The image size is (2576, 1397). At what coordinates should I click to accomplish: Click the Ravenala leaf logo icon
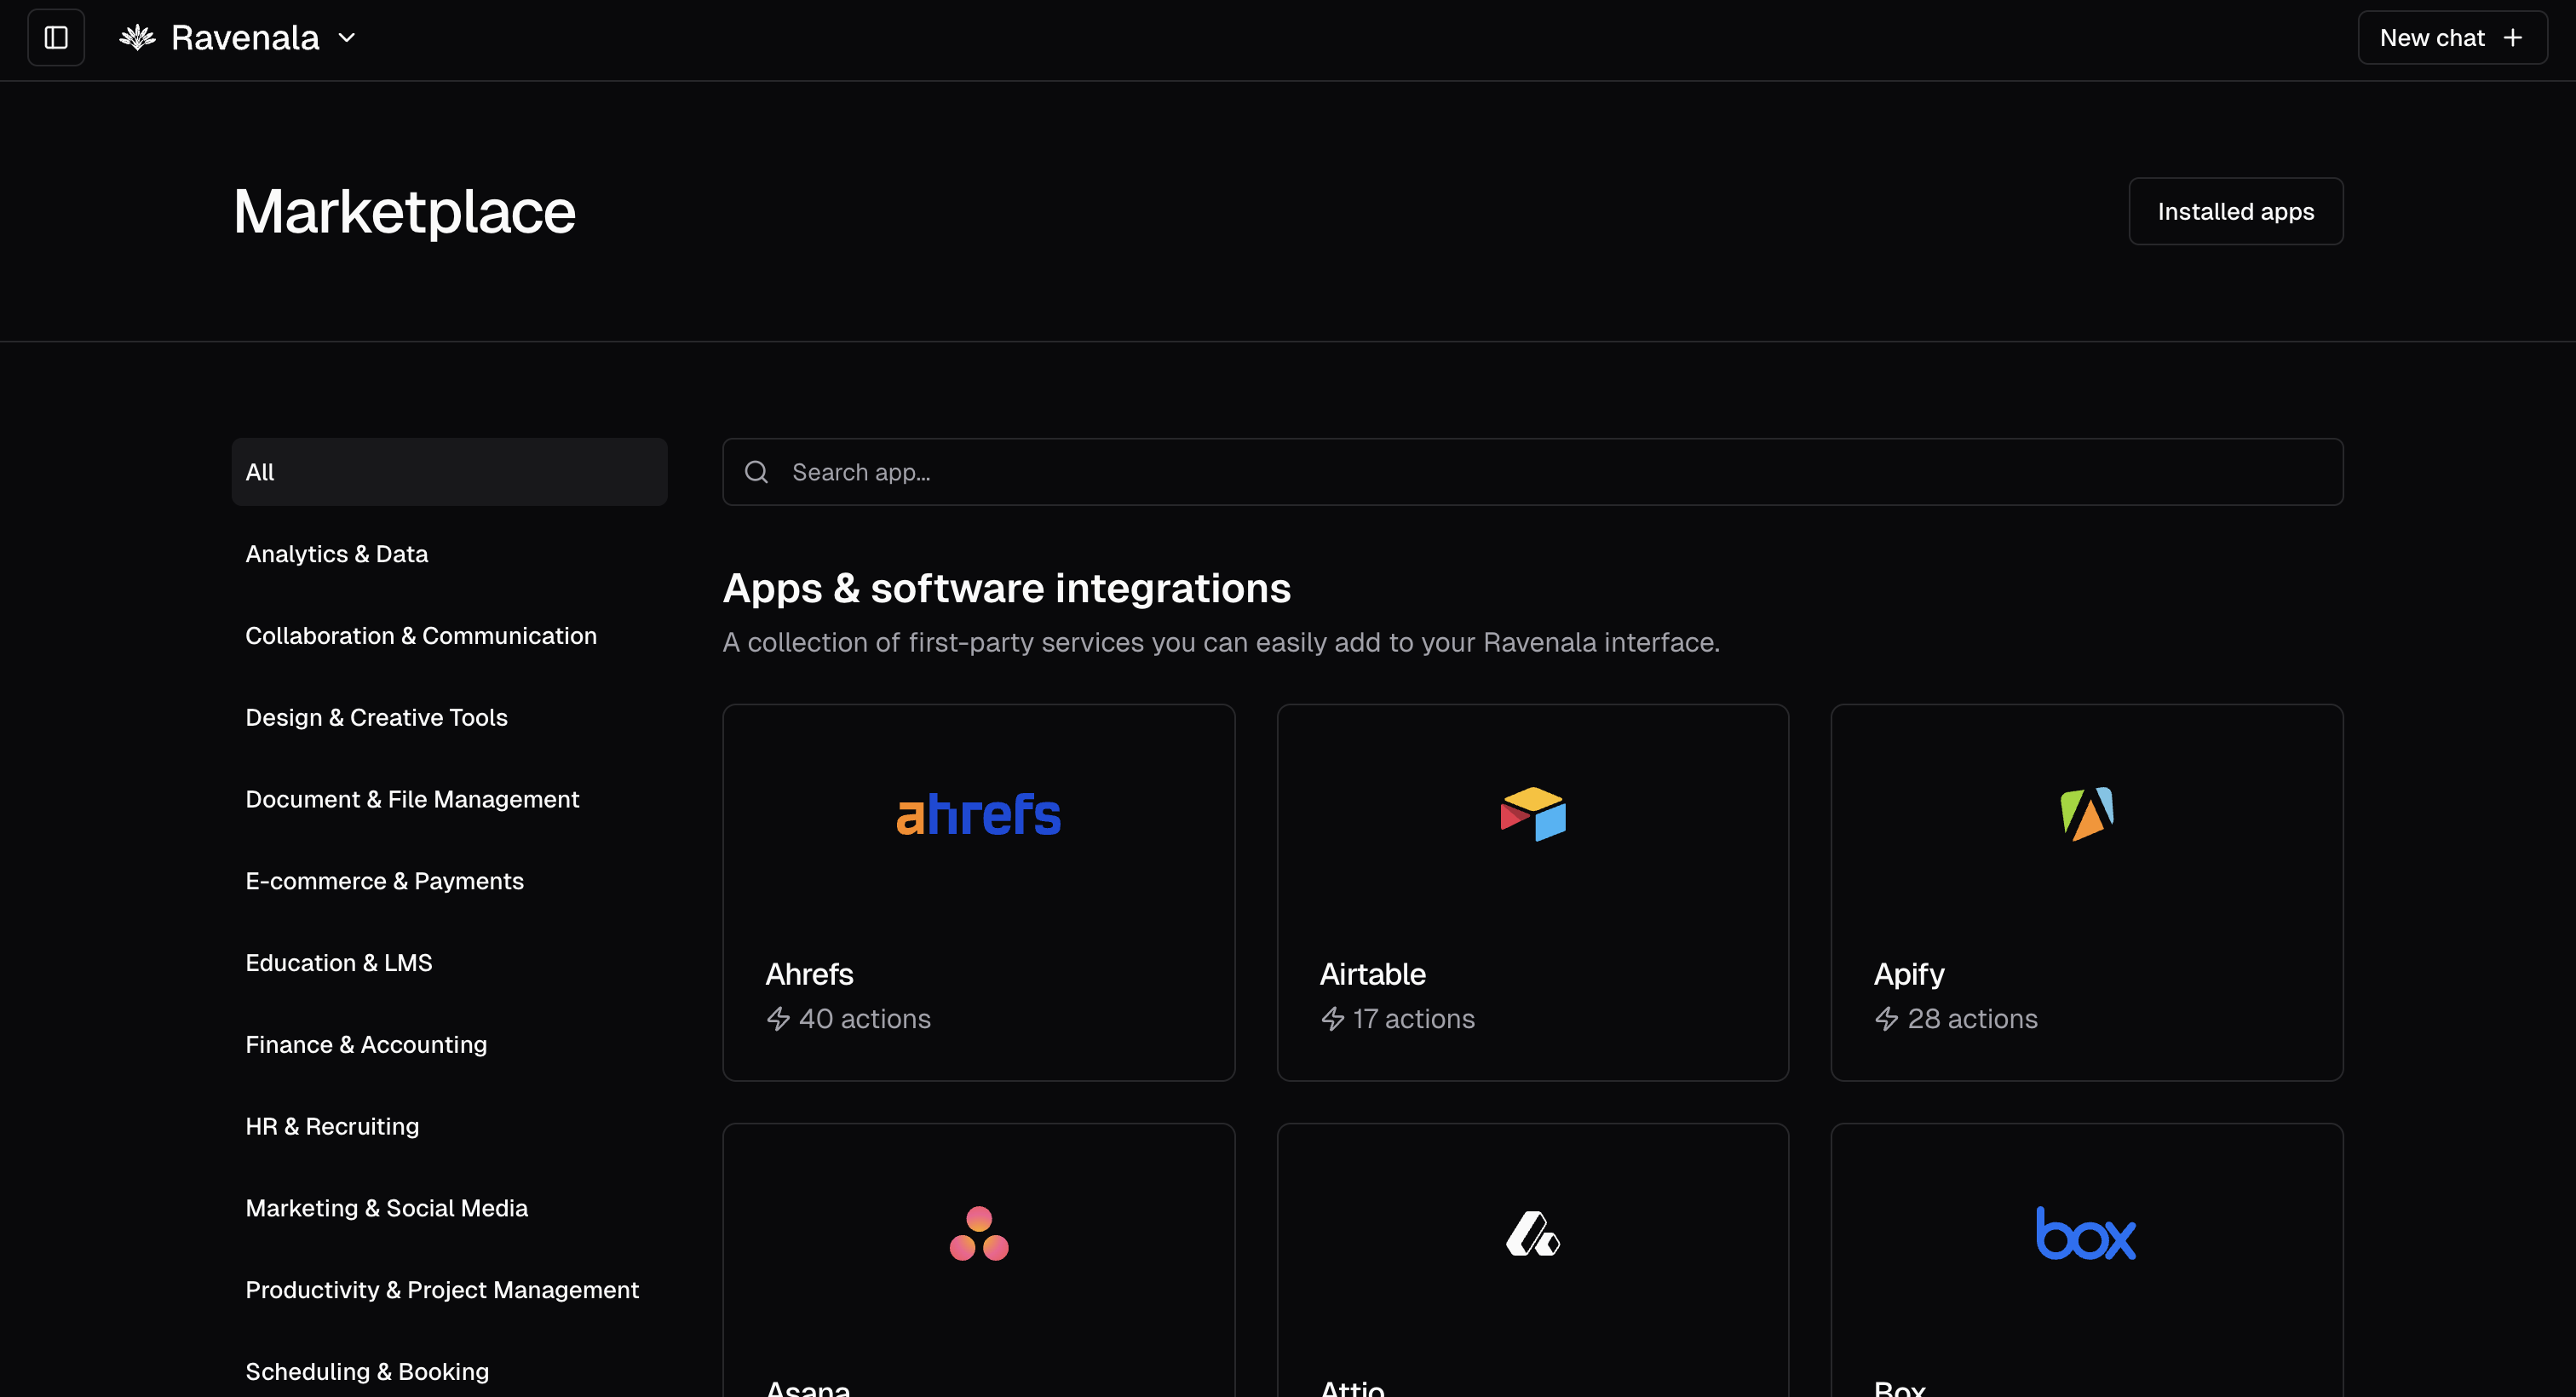click(x=138, y=38)
